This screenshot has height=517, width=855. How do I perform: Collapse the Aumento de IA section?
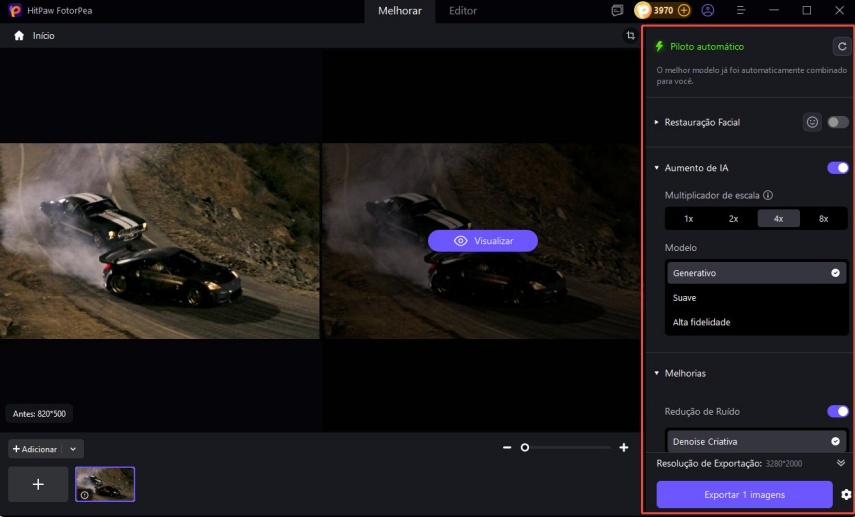657,168
